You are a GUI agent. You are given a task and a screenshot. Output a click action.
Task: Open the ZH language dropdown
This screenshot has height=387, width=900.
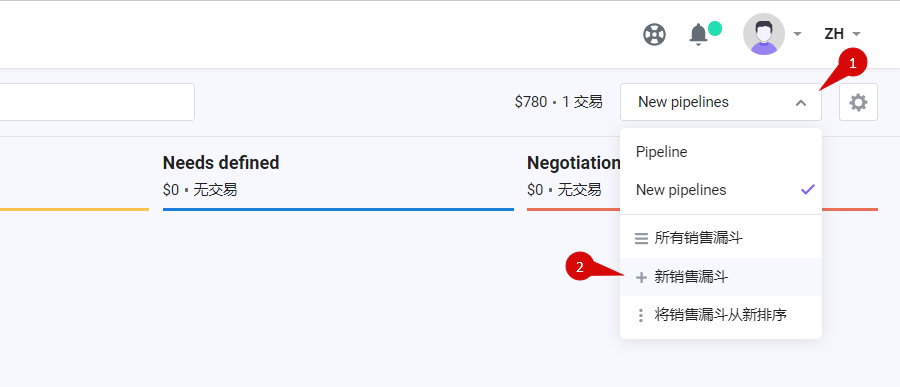(842, 34)
